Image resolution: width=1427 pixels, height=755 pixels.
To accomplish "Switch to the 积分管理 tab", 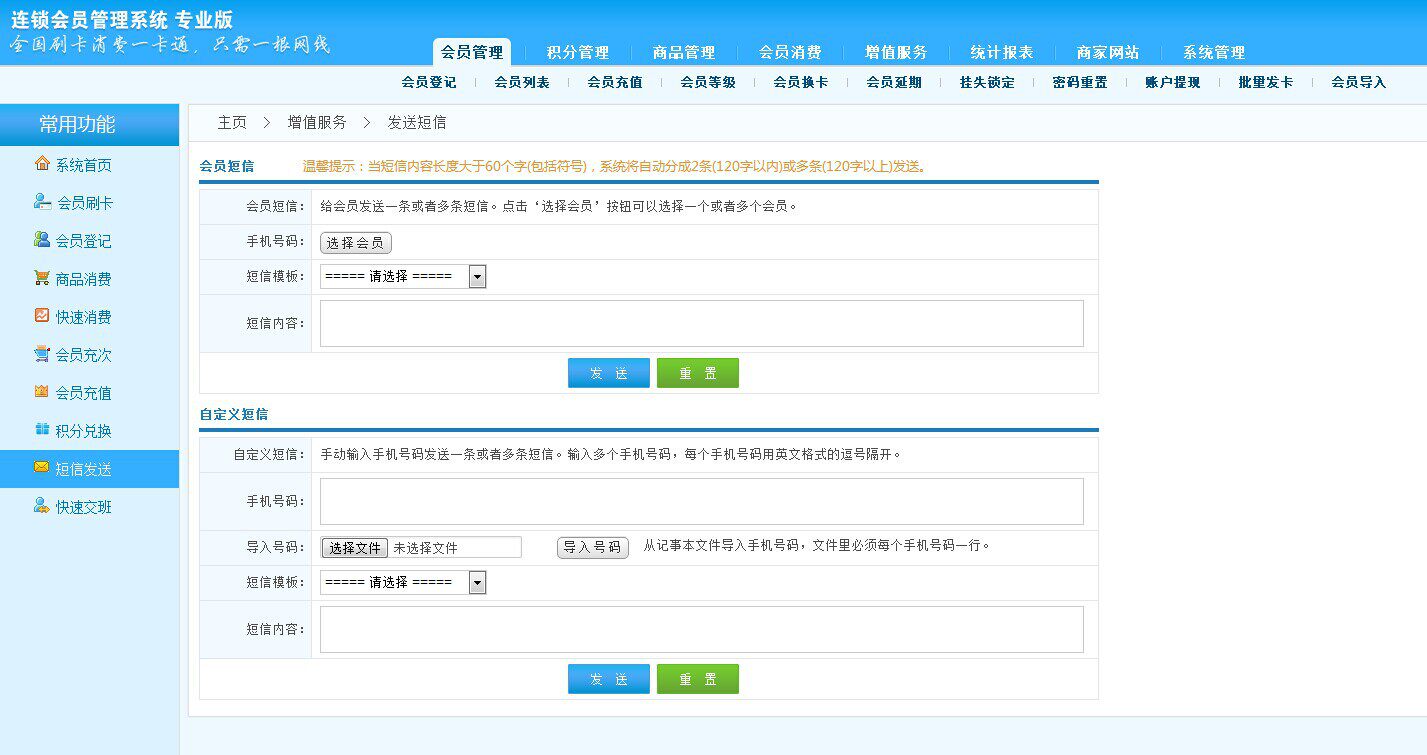I will pyautogui.click(x=577, y=53).
